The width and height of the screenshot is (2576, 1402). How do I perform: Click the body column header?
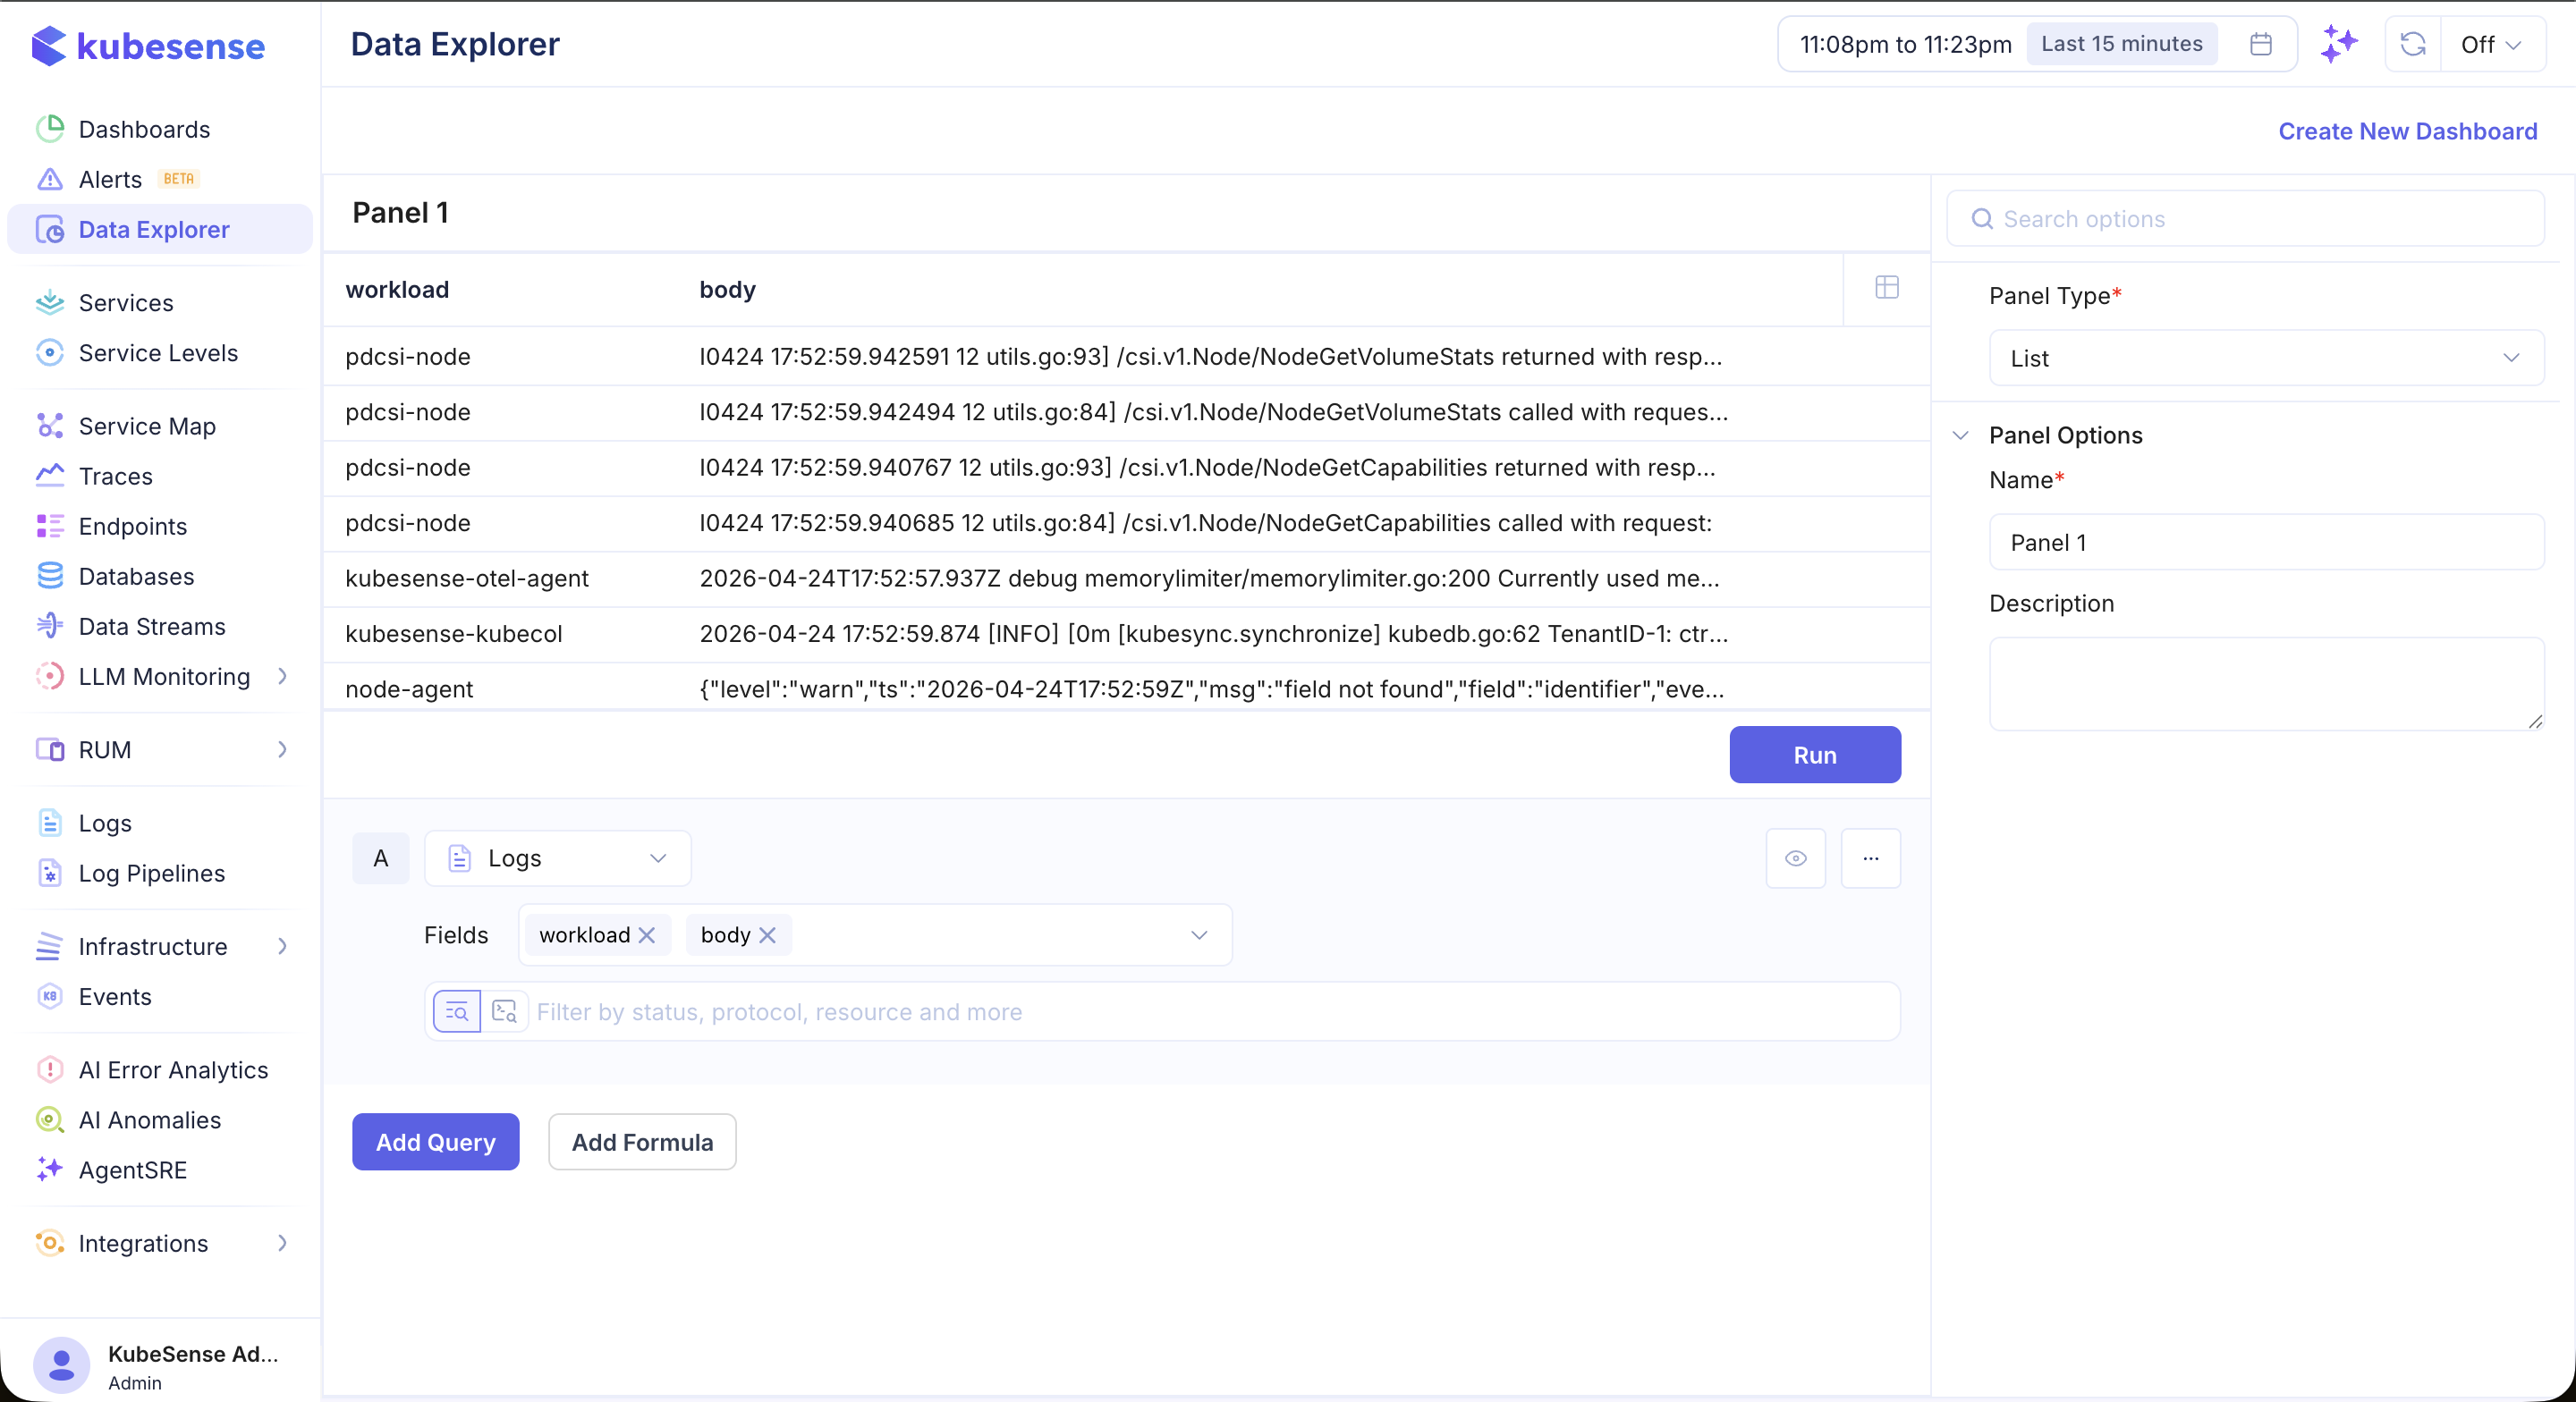[727, 289]
